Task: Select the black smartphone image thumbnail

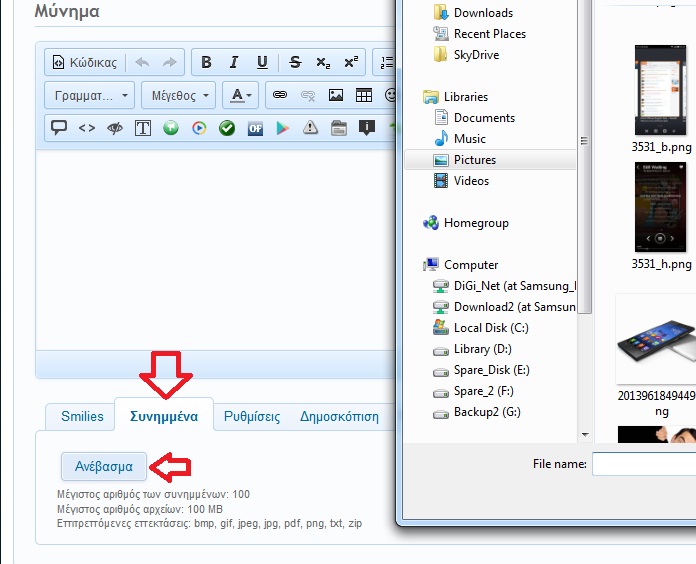Action: pyautogui.click(x=656, y=339)
